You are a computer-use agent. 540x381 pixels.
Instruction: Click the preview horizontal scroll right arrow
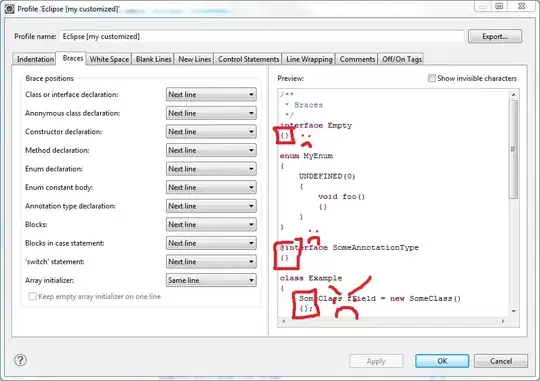point(503,321)
